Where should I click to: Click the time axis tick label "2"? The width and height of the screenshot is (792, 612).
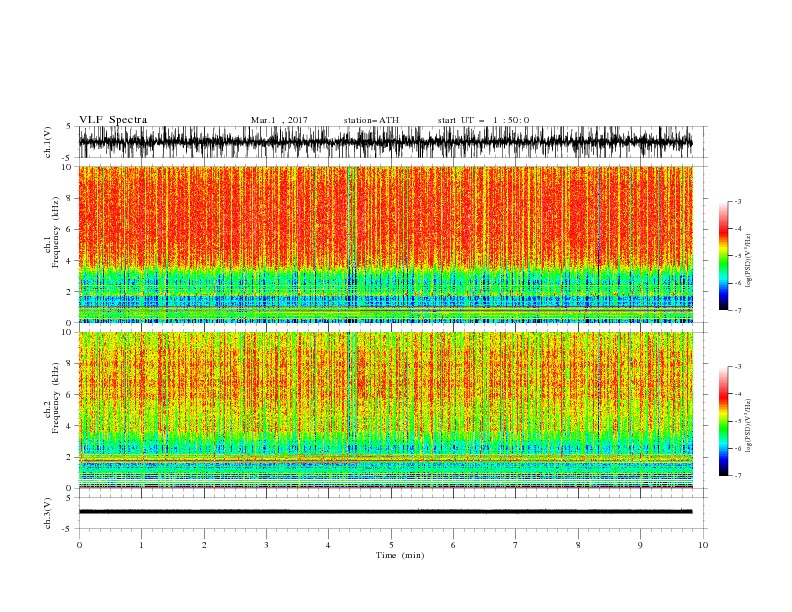click(x=204, y=545)
